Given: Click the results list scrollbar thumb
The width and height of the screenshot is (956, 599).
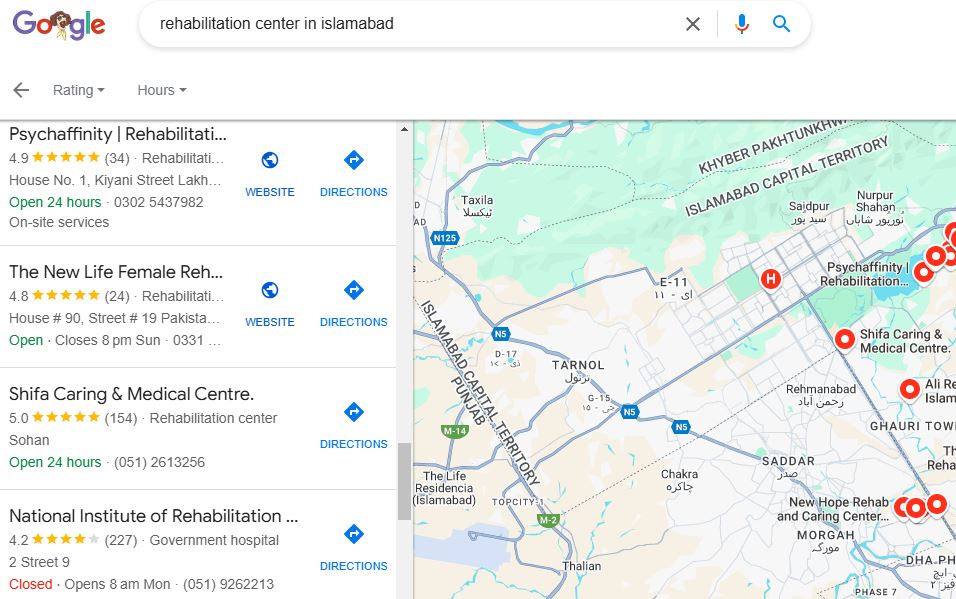Looking at the screenshot, I should point(404,481).
